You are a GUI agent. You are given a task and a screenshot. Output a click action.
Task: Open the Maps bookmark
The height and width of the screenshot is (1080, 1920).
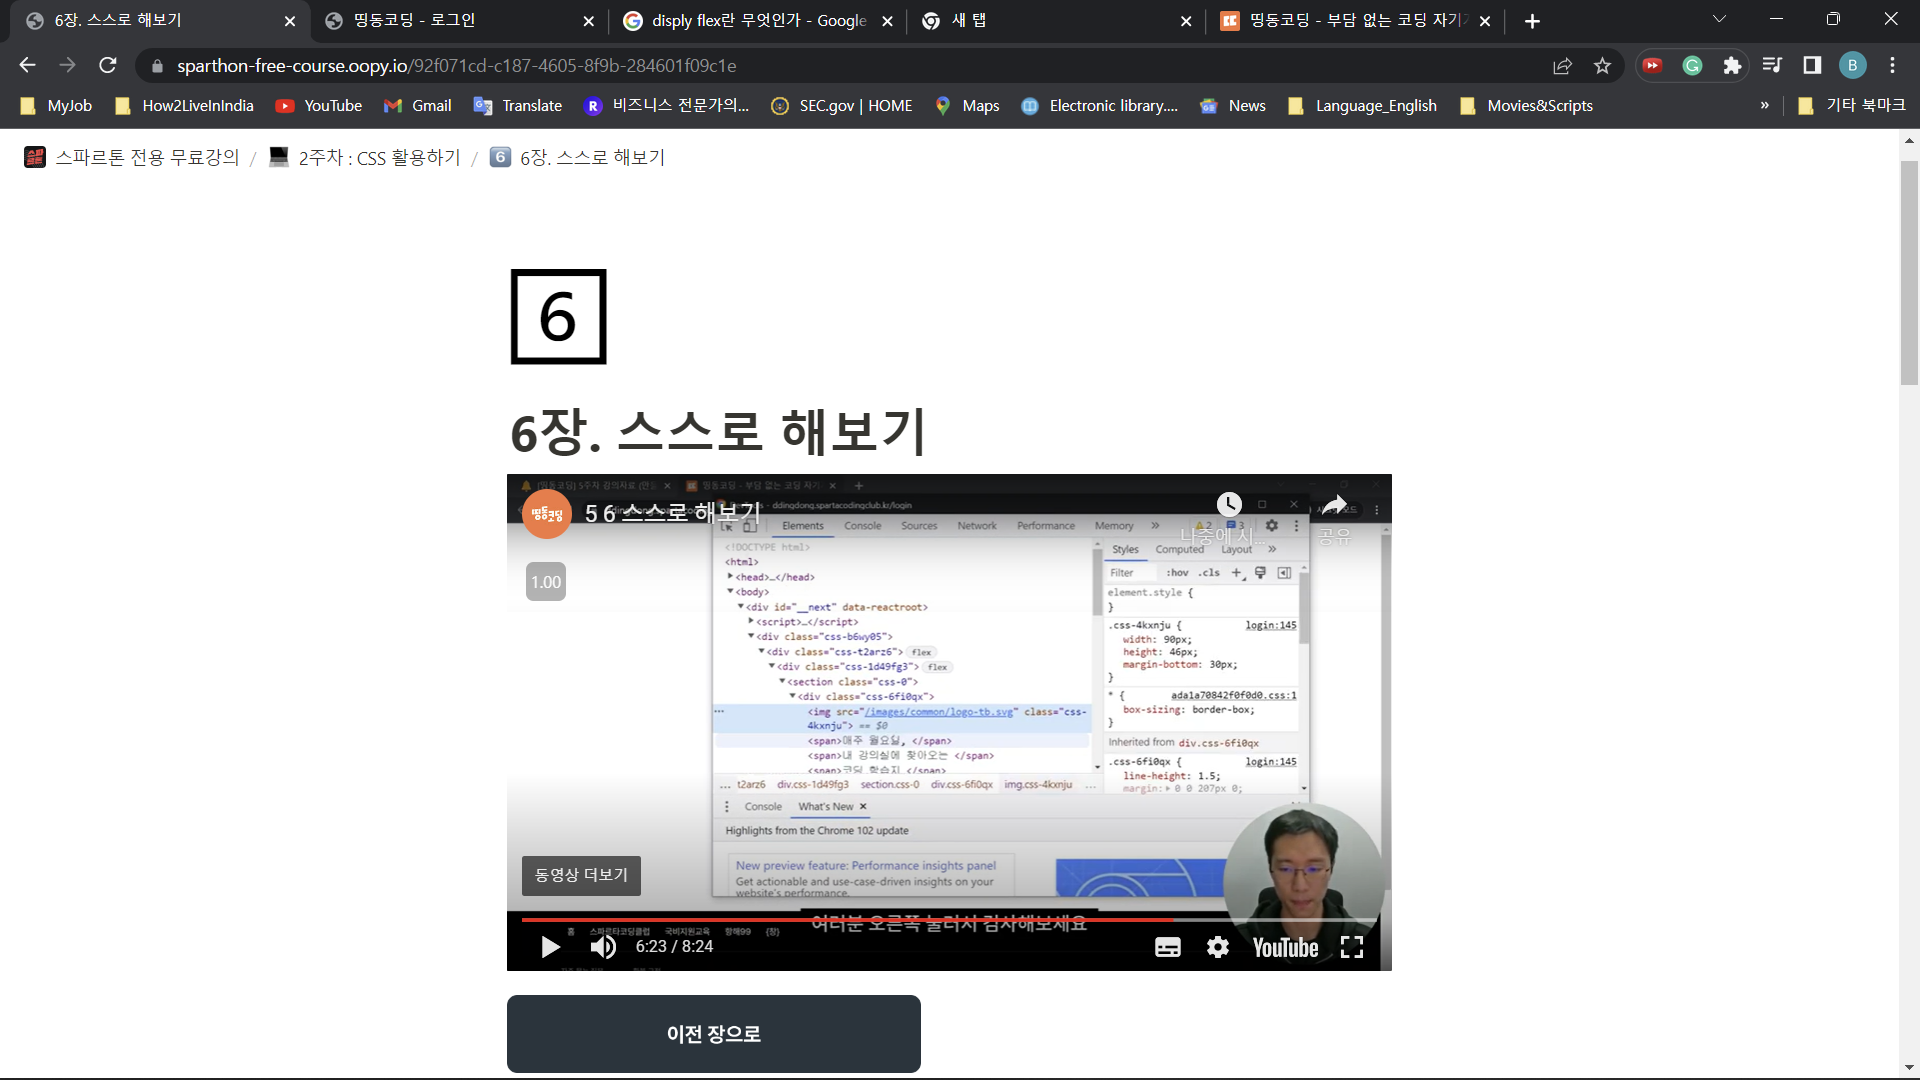click(x=967, y=105)
